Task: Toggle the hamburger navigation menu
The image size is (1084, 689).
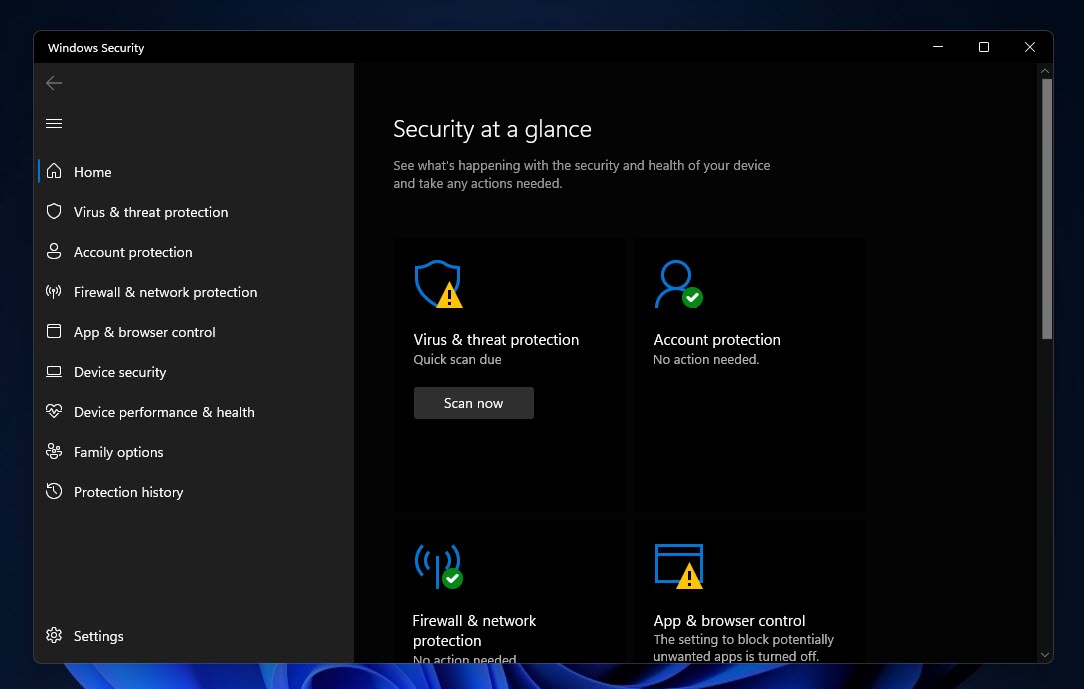Action: (54, 123)
